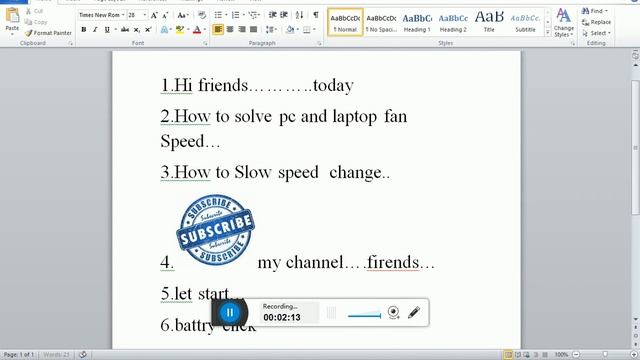
Task: Click the zoom in plus button
Action: (634, 355)
